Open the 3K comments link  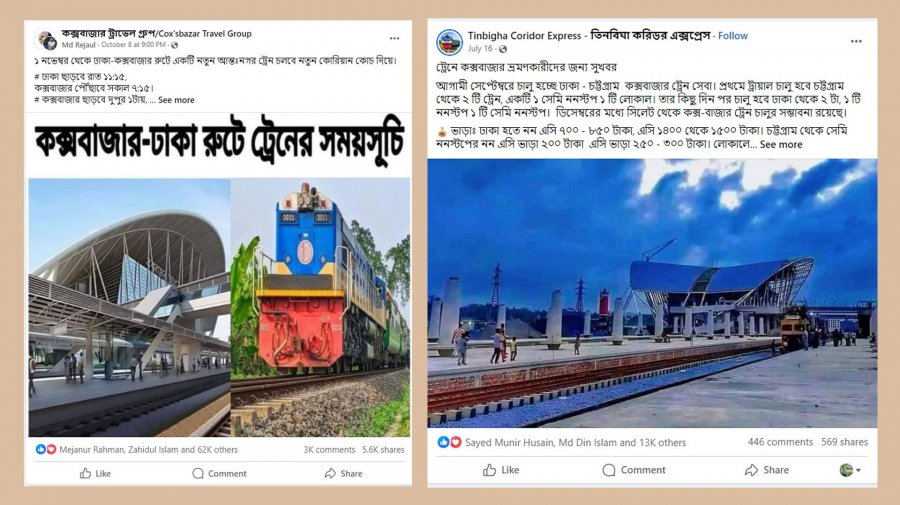coord(329,450)
